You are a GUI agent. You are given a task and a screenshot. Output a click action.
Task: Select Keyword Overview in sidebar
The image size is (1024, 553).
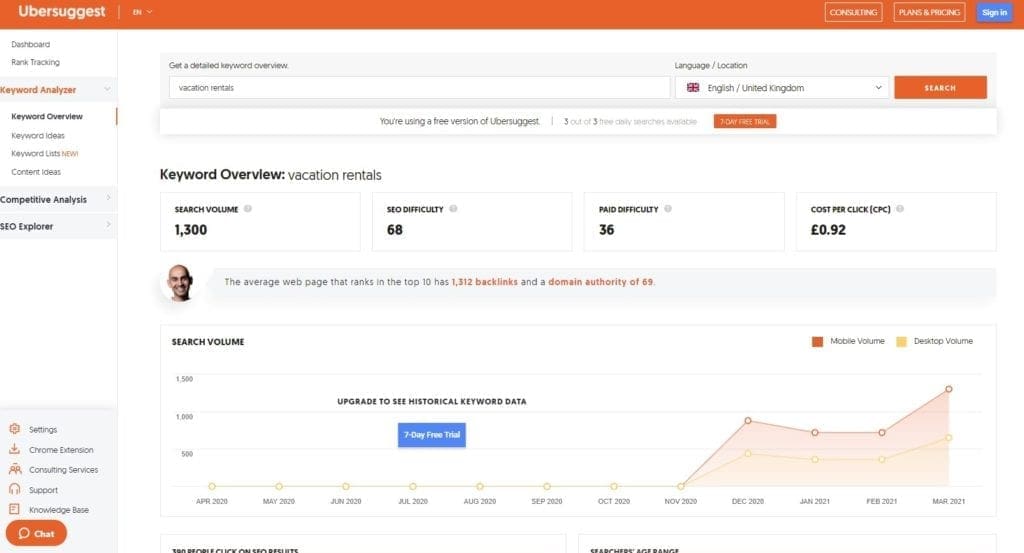[47, 116]
